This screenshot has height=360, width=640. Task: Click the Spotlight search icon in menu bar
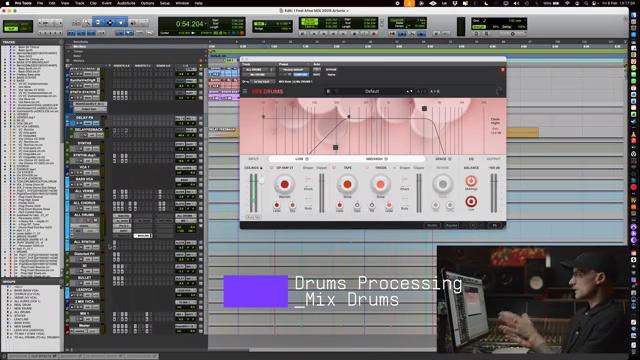[x=587, y=3]
